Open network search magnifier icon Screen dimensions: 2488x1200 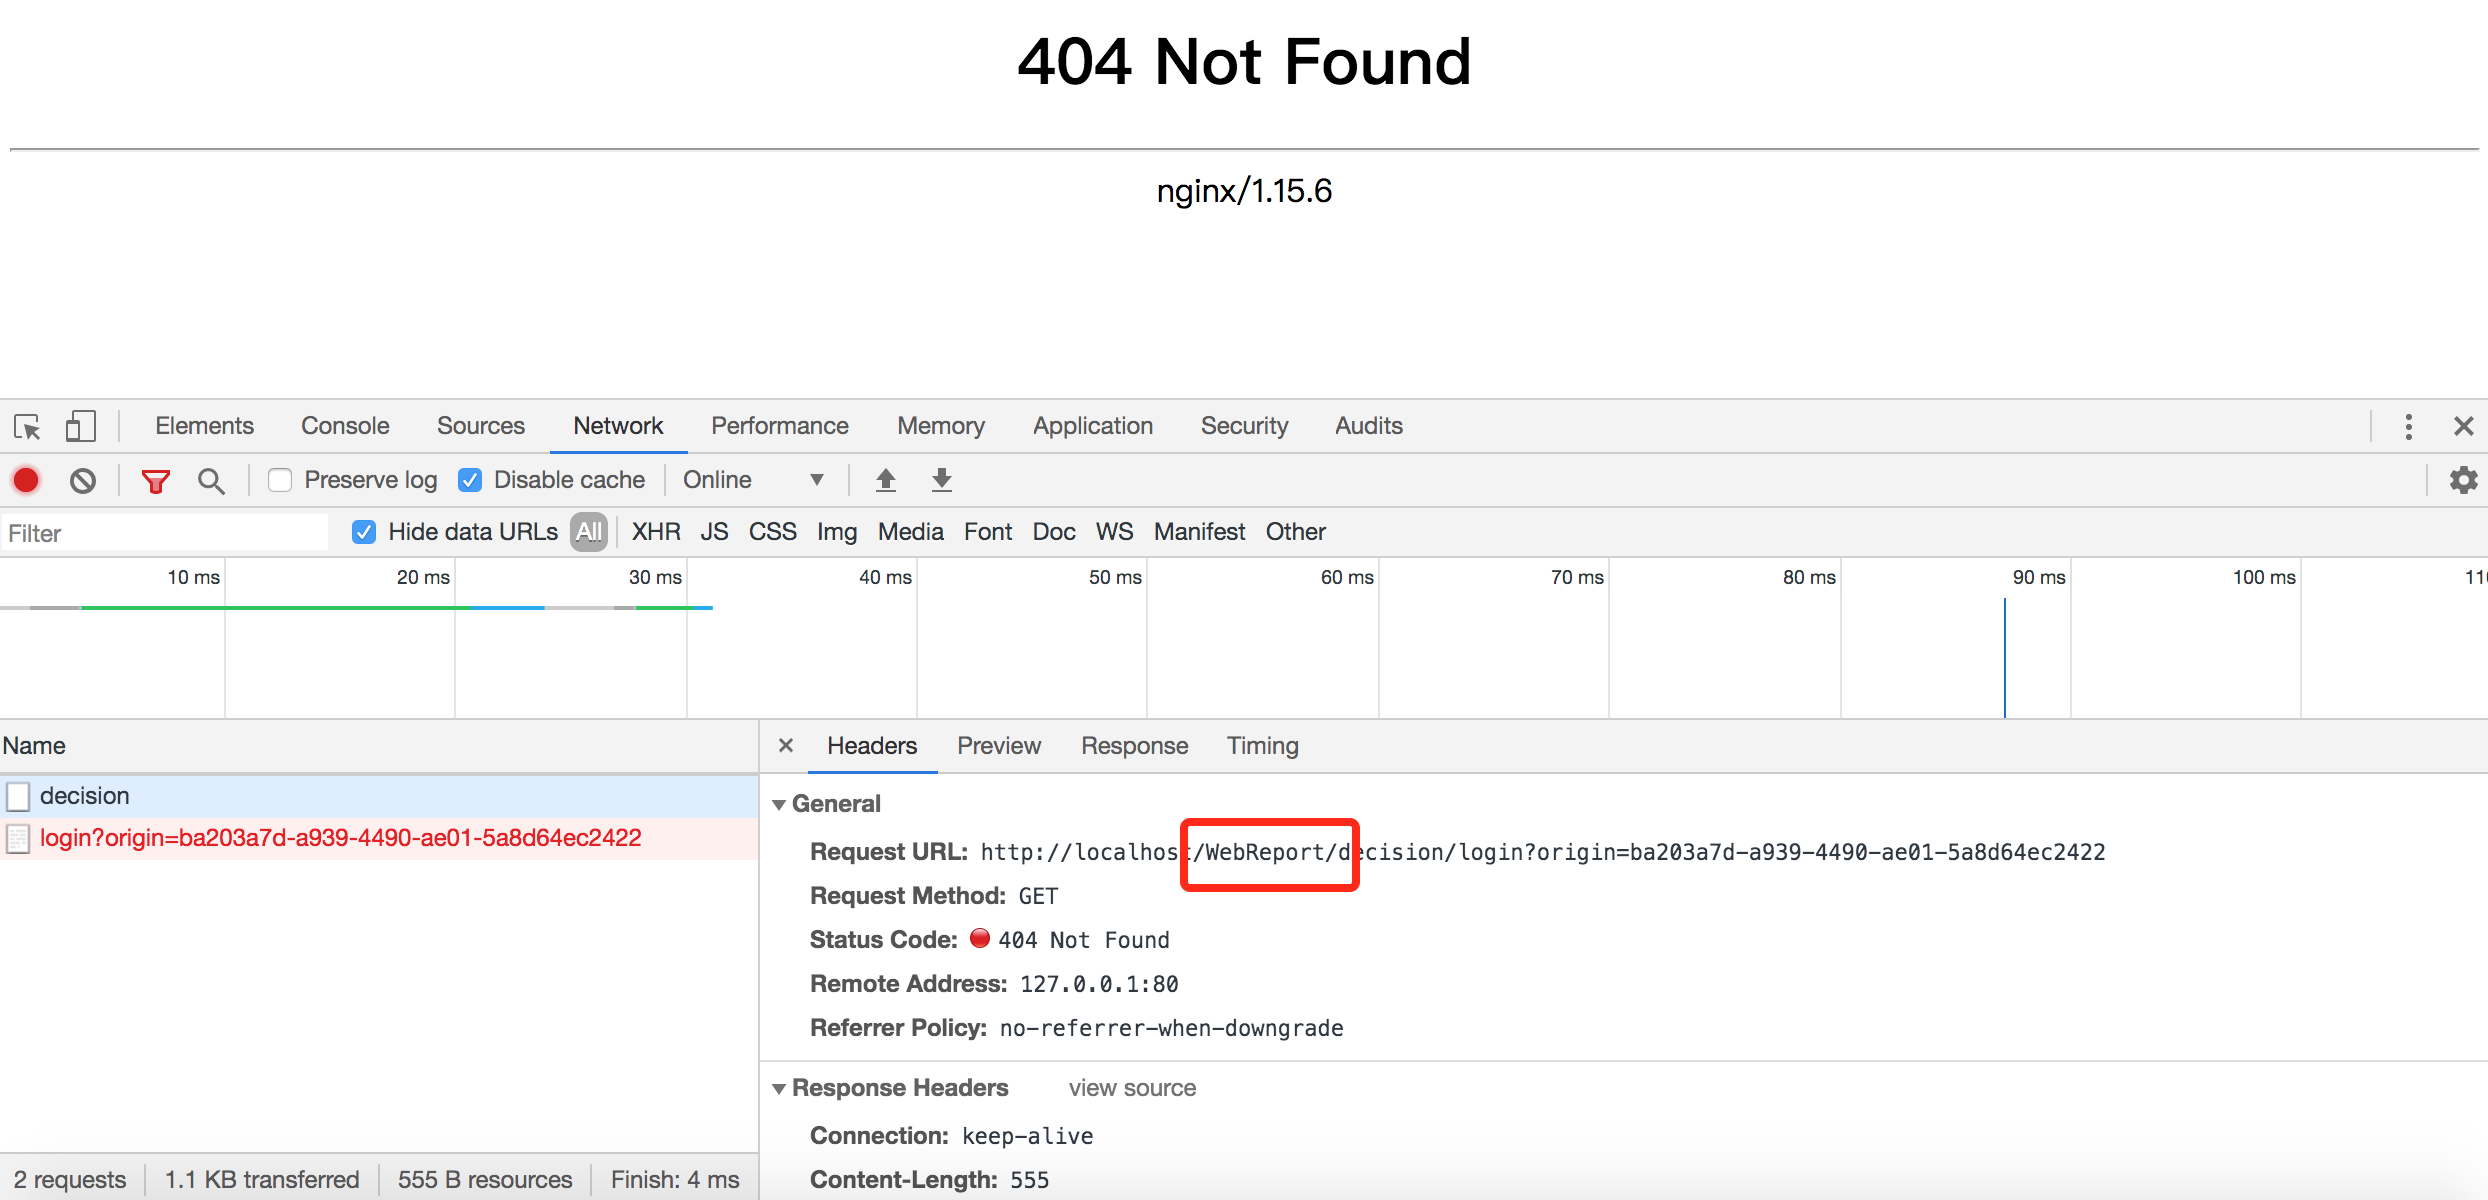point(210,481)
